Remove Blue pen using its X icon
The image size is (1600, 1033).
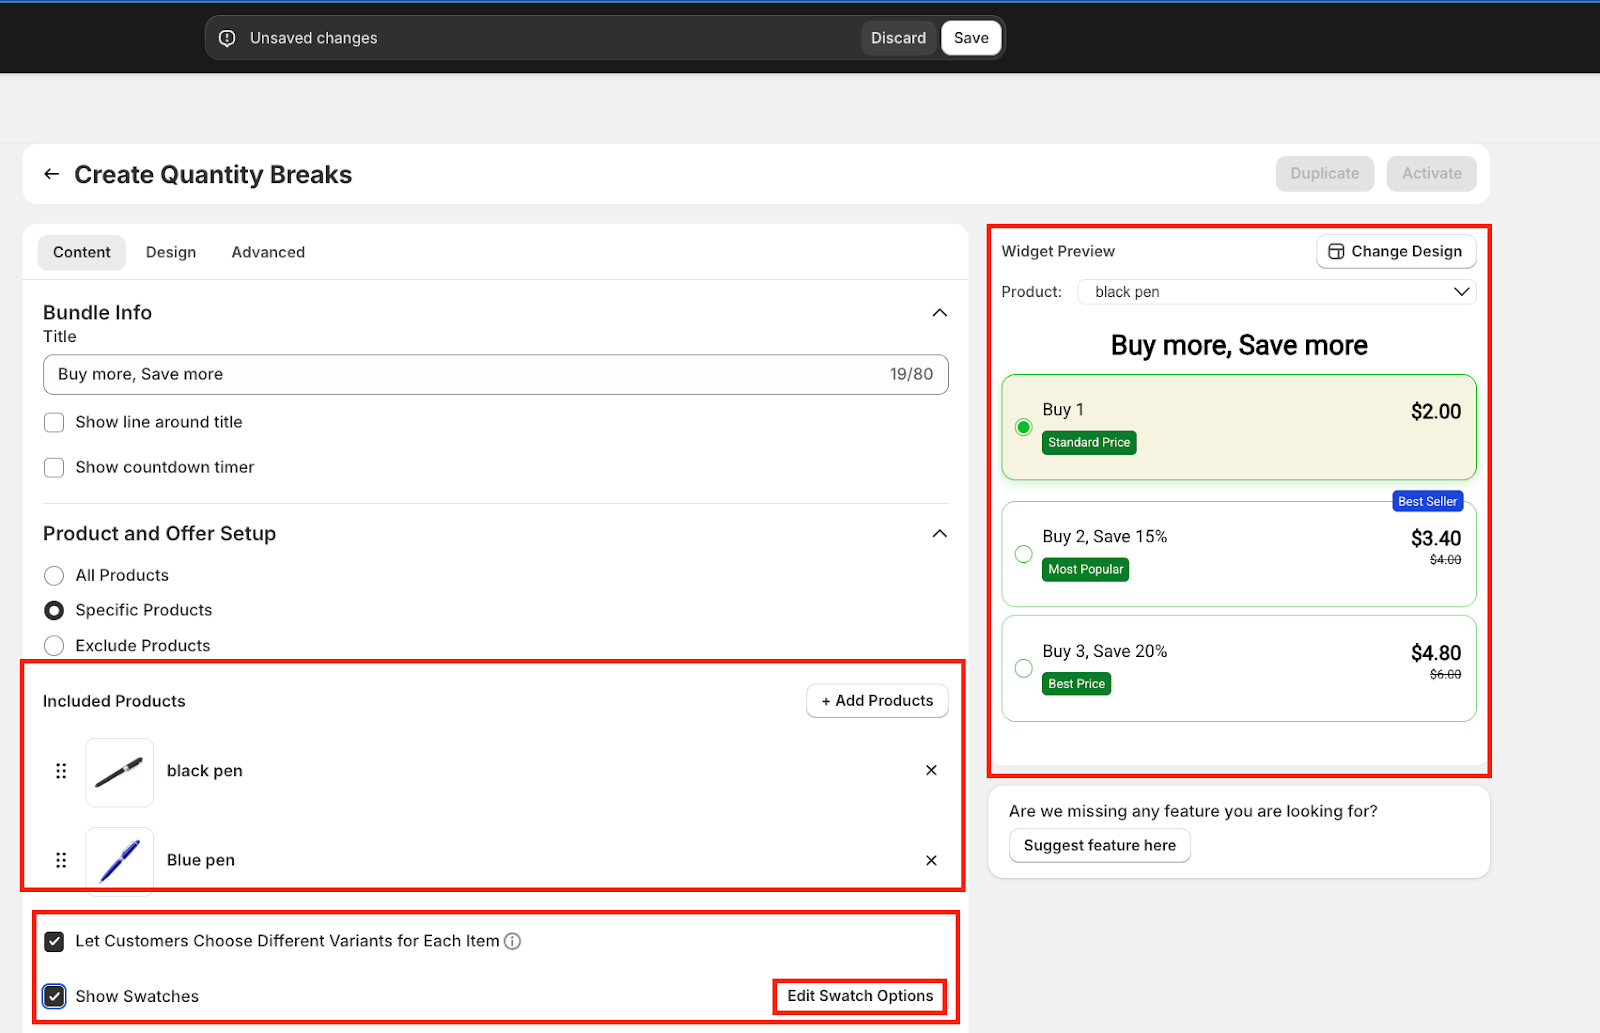pyautogui.click(x=931, y=860)
